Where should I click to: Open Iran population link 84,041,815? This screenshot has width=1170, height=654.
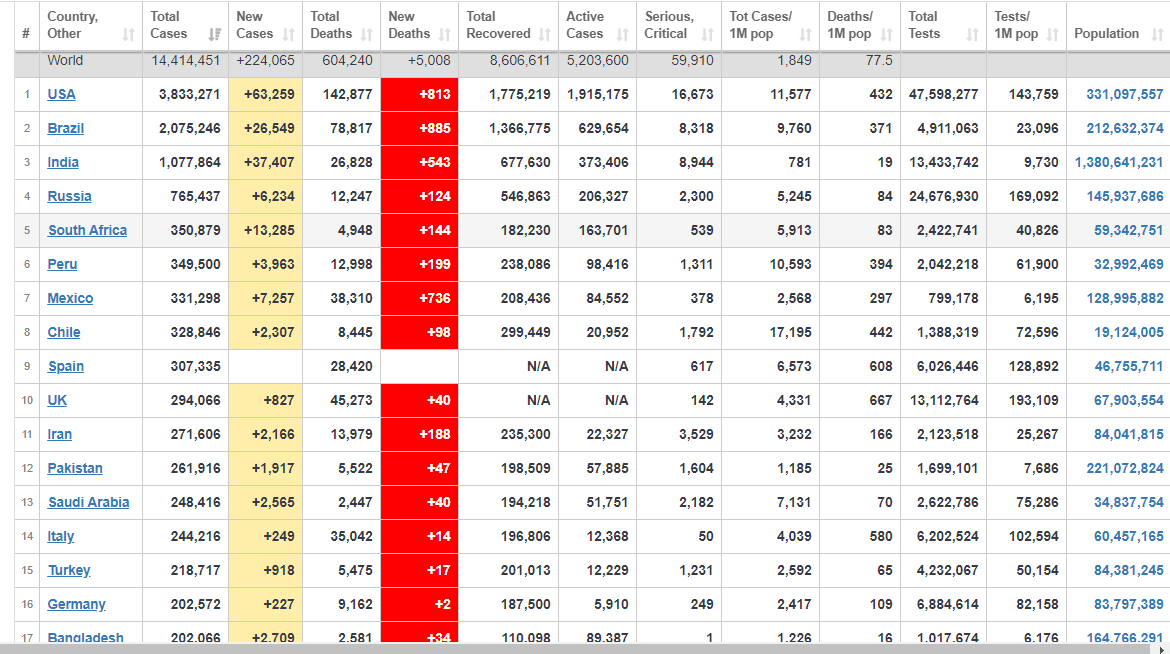coord(1128,434)
